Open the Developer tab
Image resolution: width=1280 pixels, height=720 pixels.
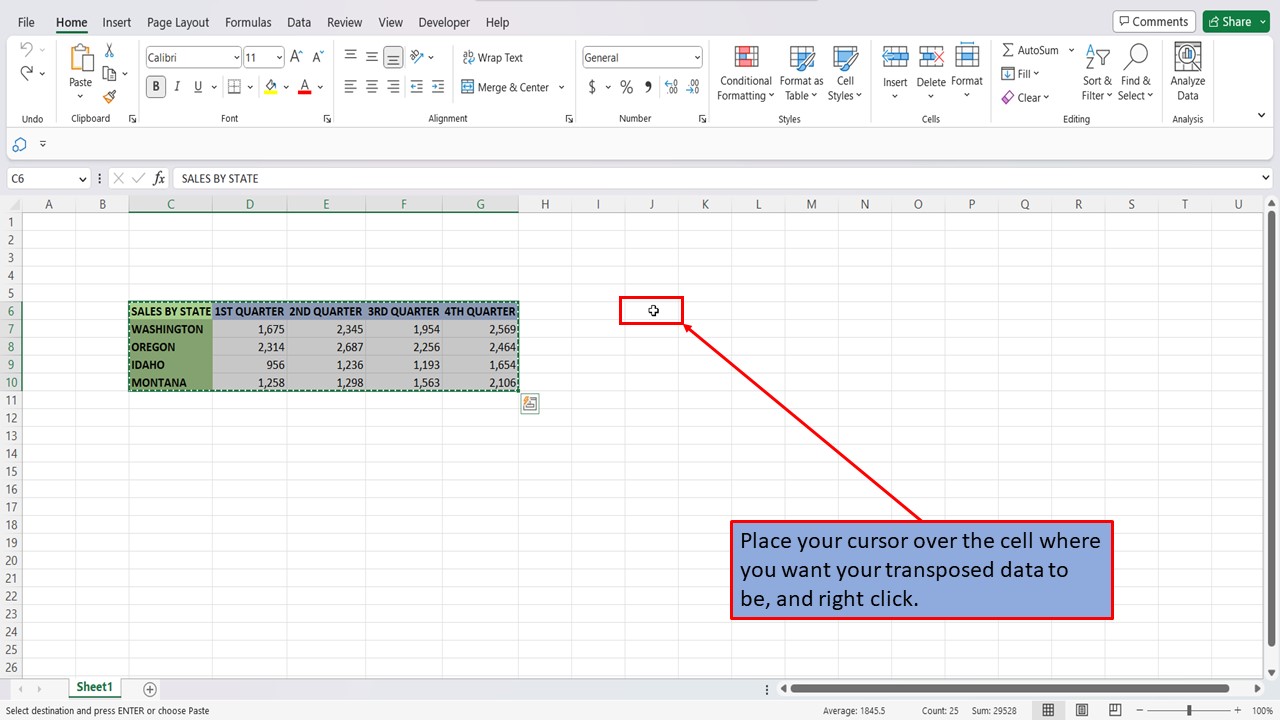click(x=444, y=22)
